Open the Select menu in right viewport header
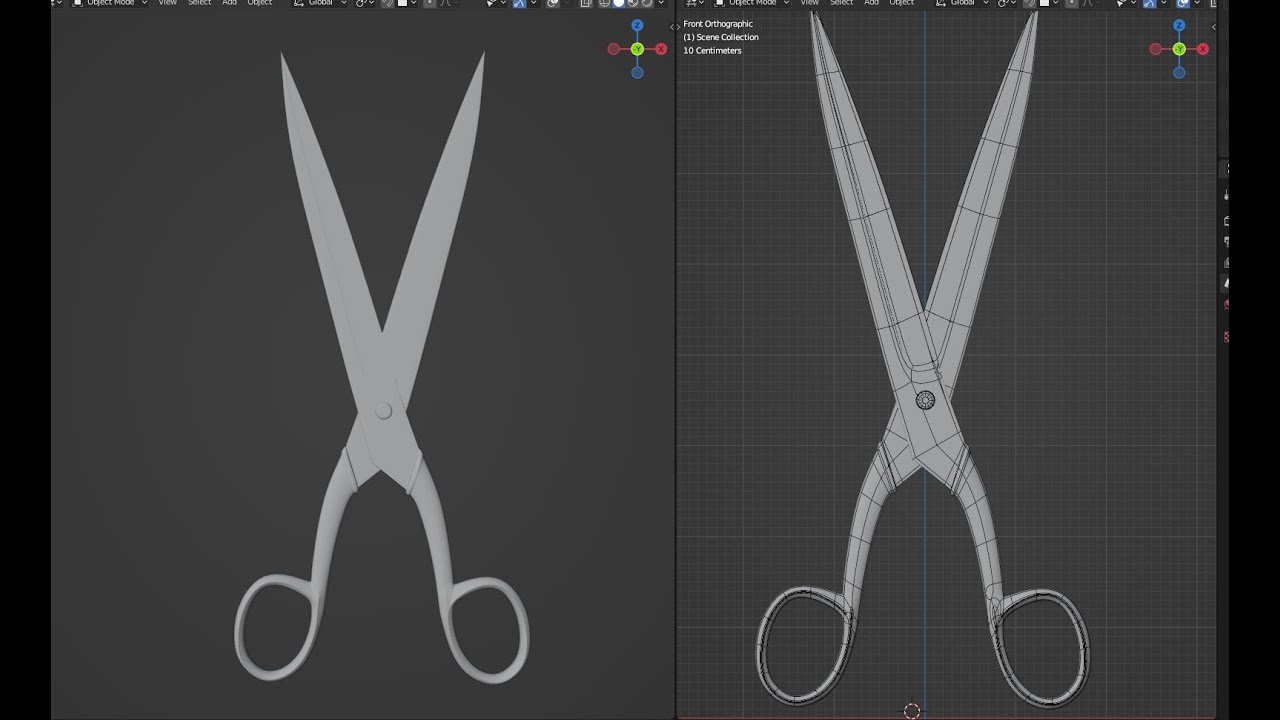This screenshot has width=1280, height=720. pyautogui.click(x=842, y=3)
